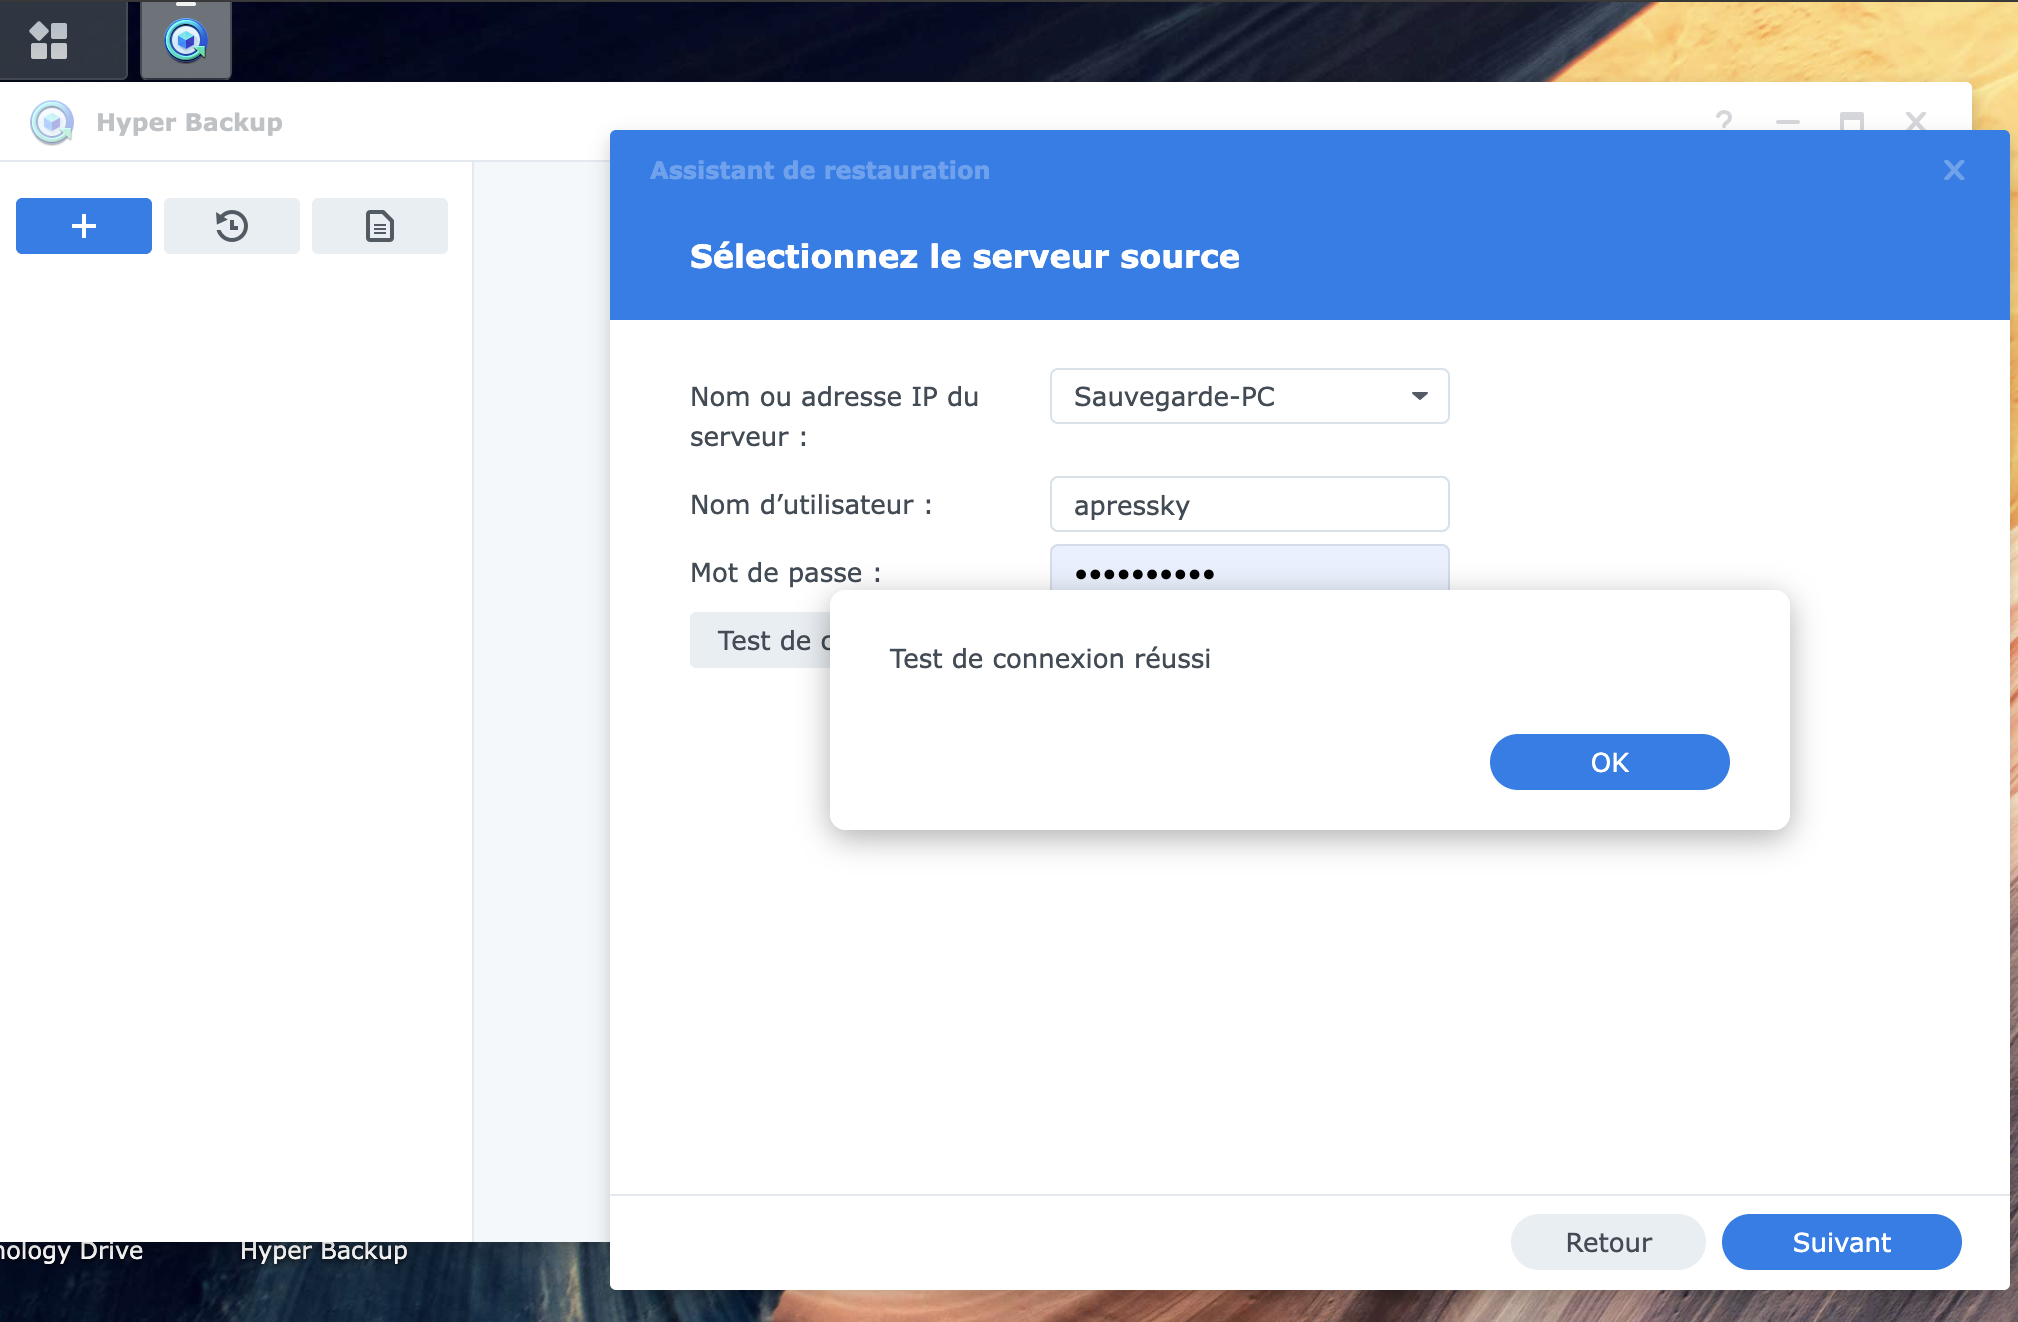Open the Synology Drive desktop shortcut label

pyautogui.click(x=70, y=1251)
